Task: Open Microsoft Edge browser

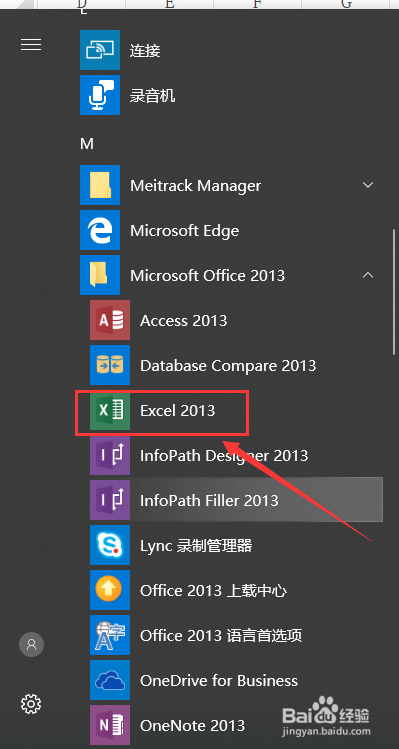Action: pos(231,230)
